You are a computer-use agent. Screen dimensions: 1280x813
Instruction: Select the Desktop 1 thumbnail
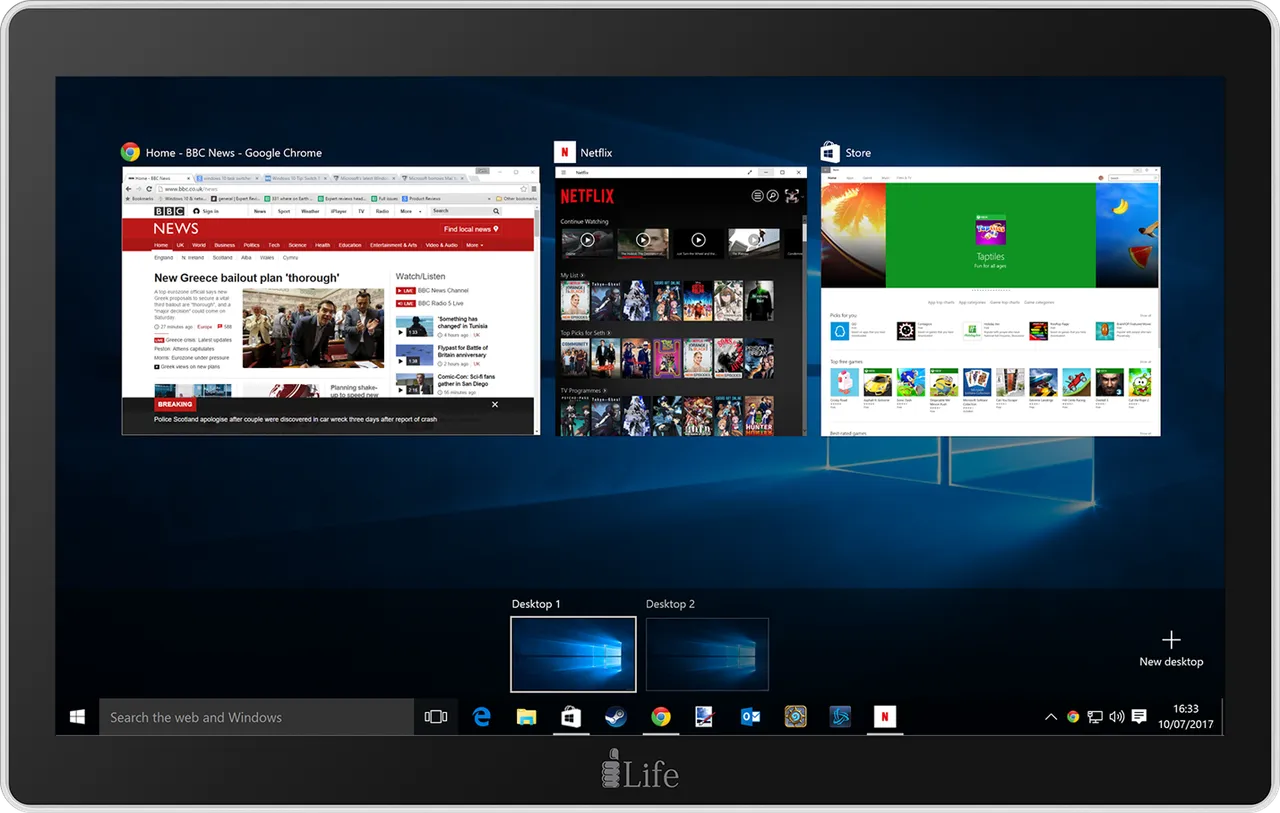tap(573, 654)
